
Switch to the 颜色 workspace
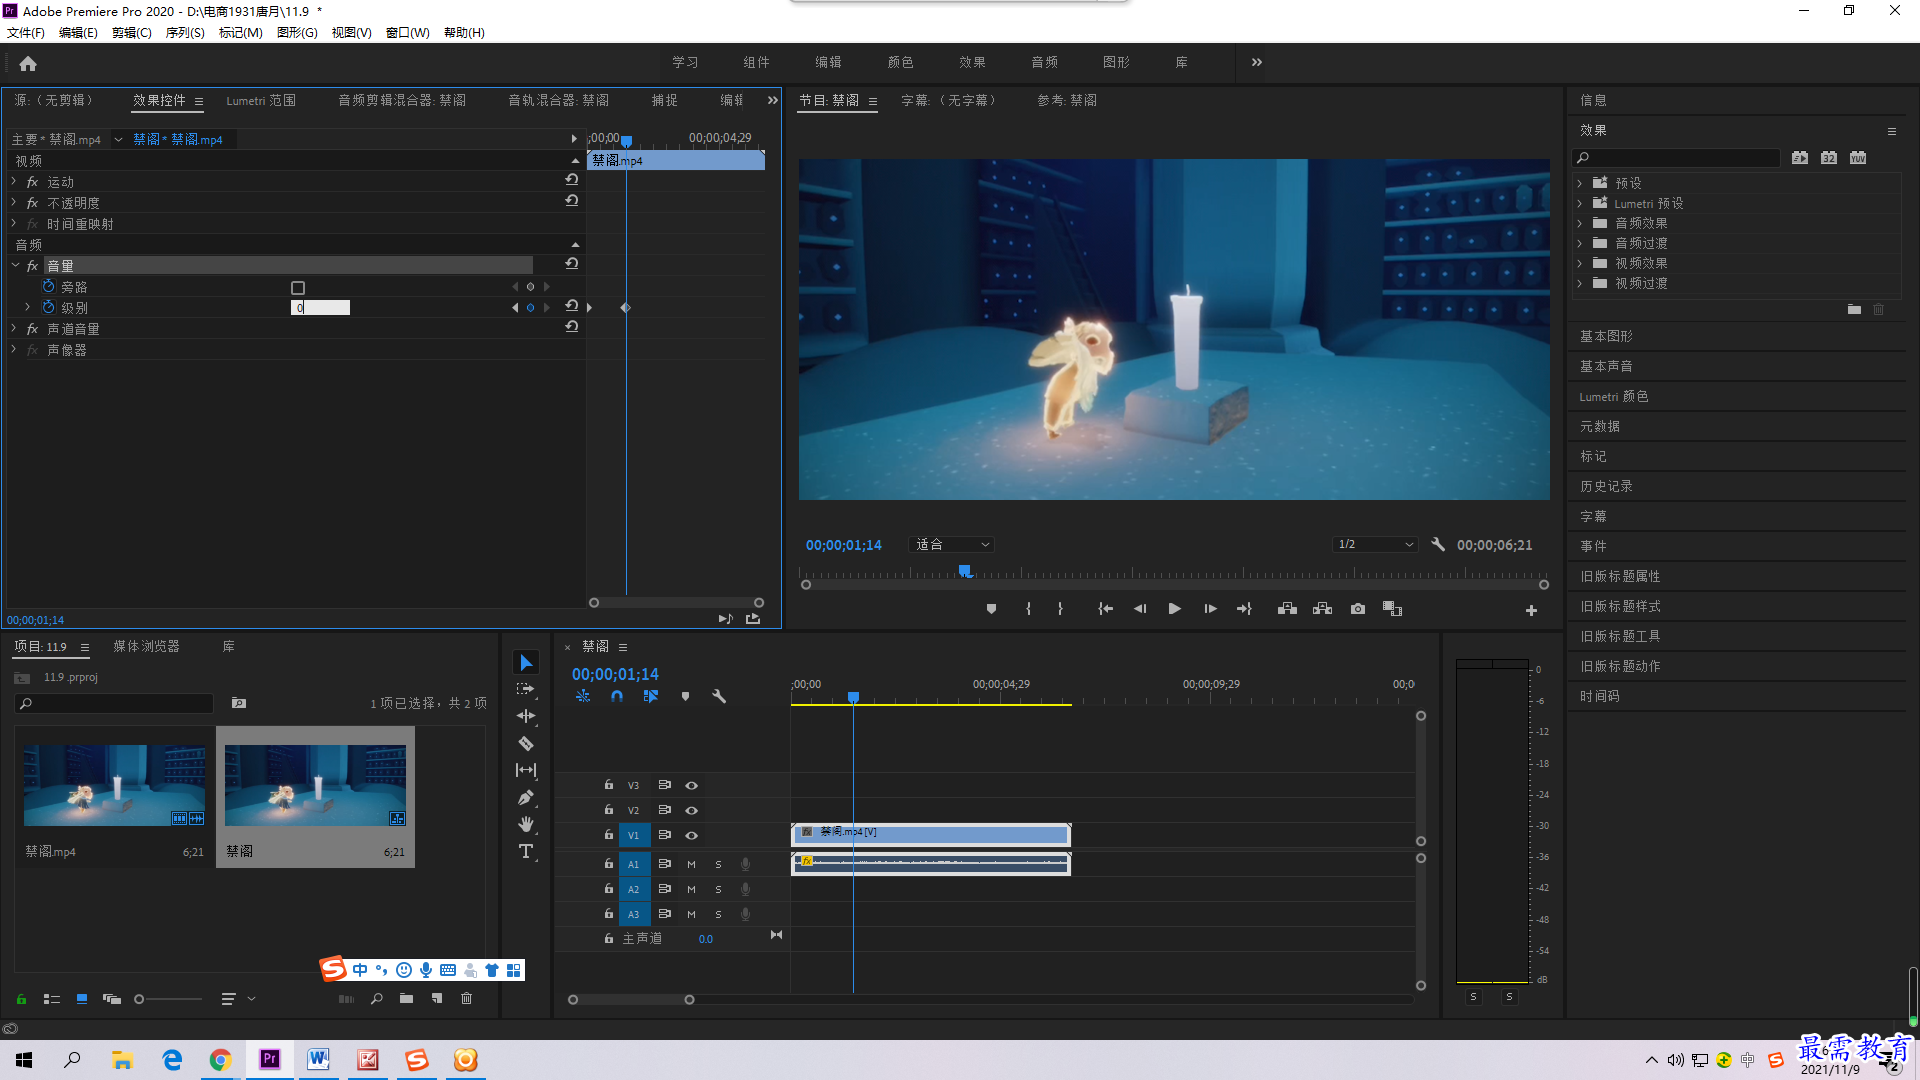coord(900,62)
